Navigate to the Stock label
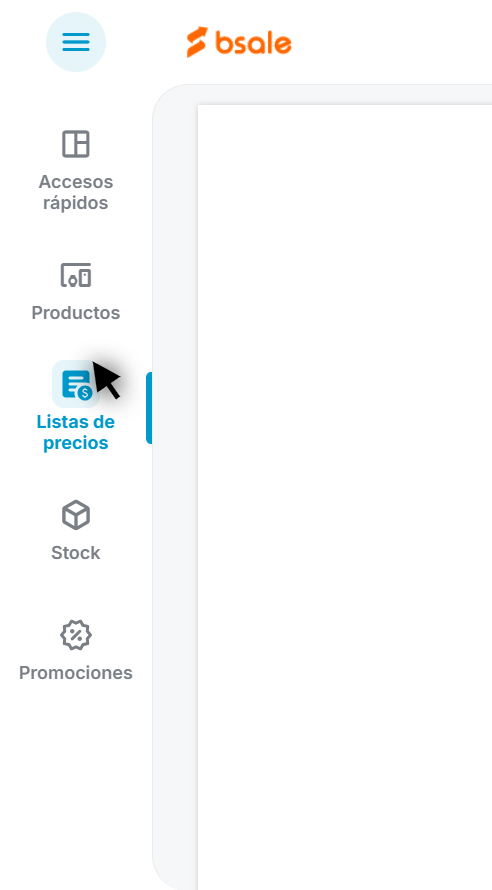492x890 pixels. [x=75, y=553]
